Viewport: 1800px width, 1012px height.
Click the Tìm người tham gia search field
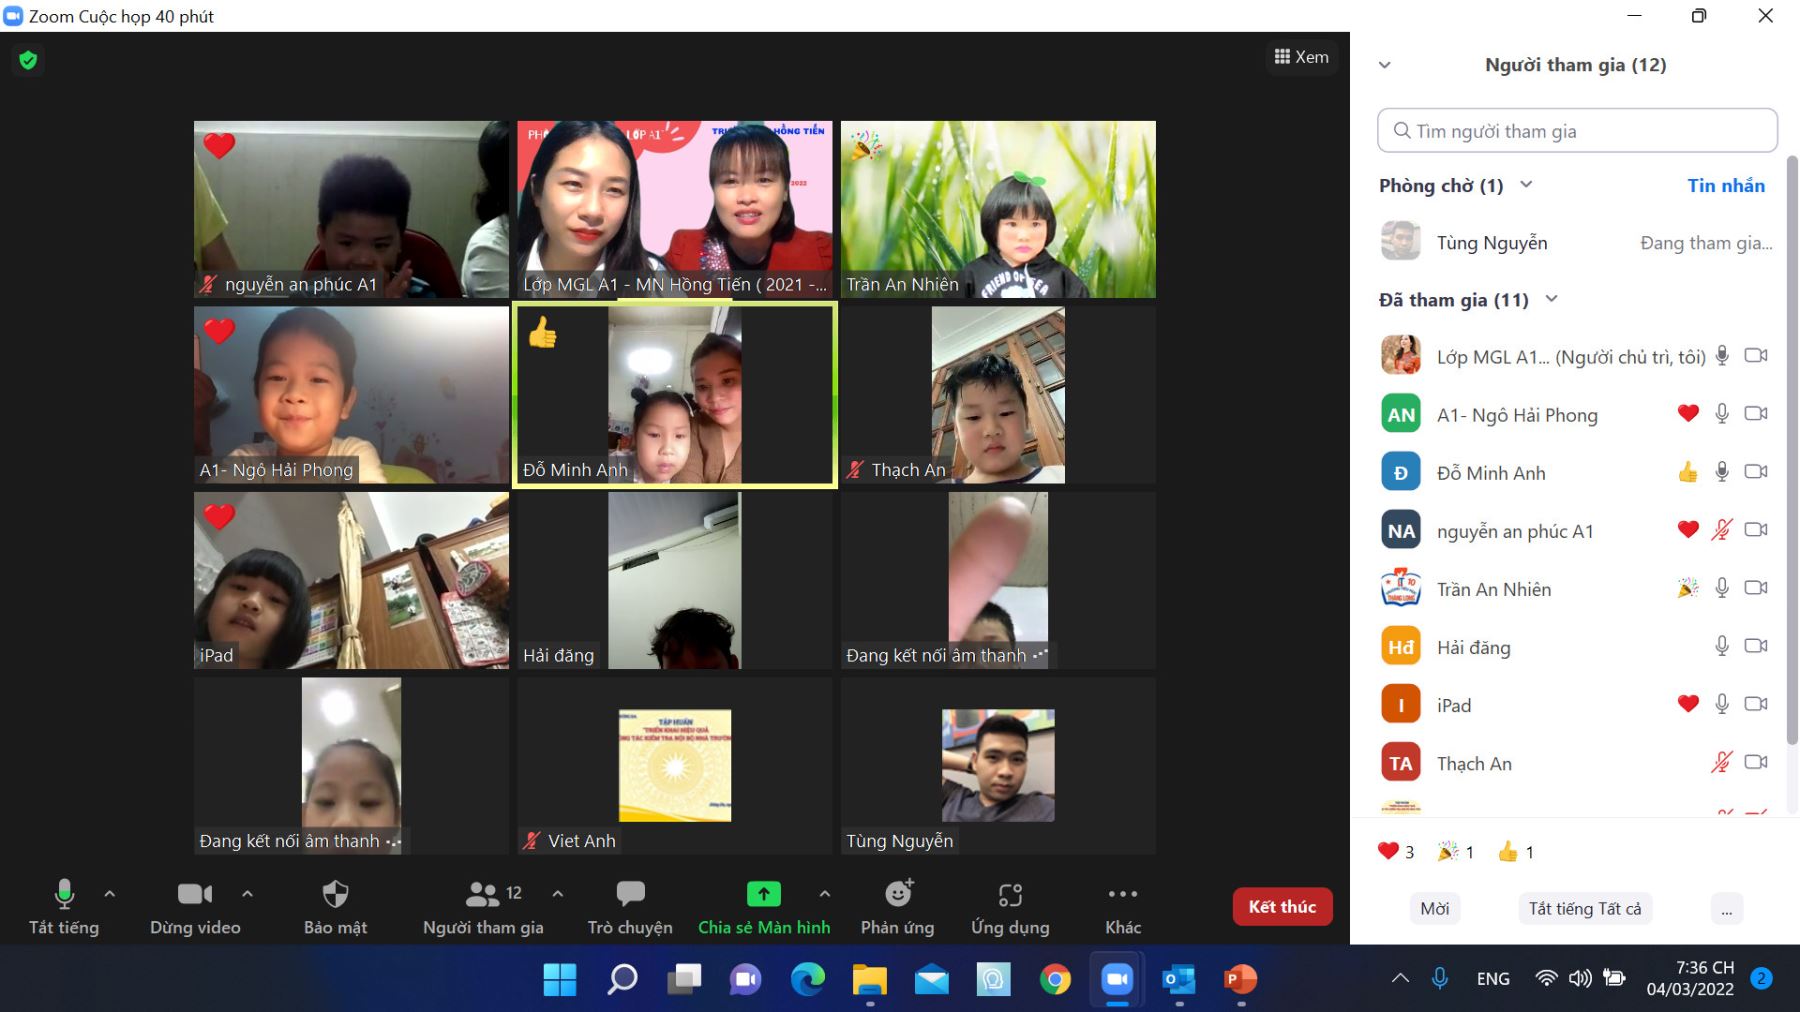pos(1577,131)
